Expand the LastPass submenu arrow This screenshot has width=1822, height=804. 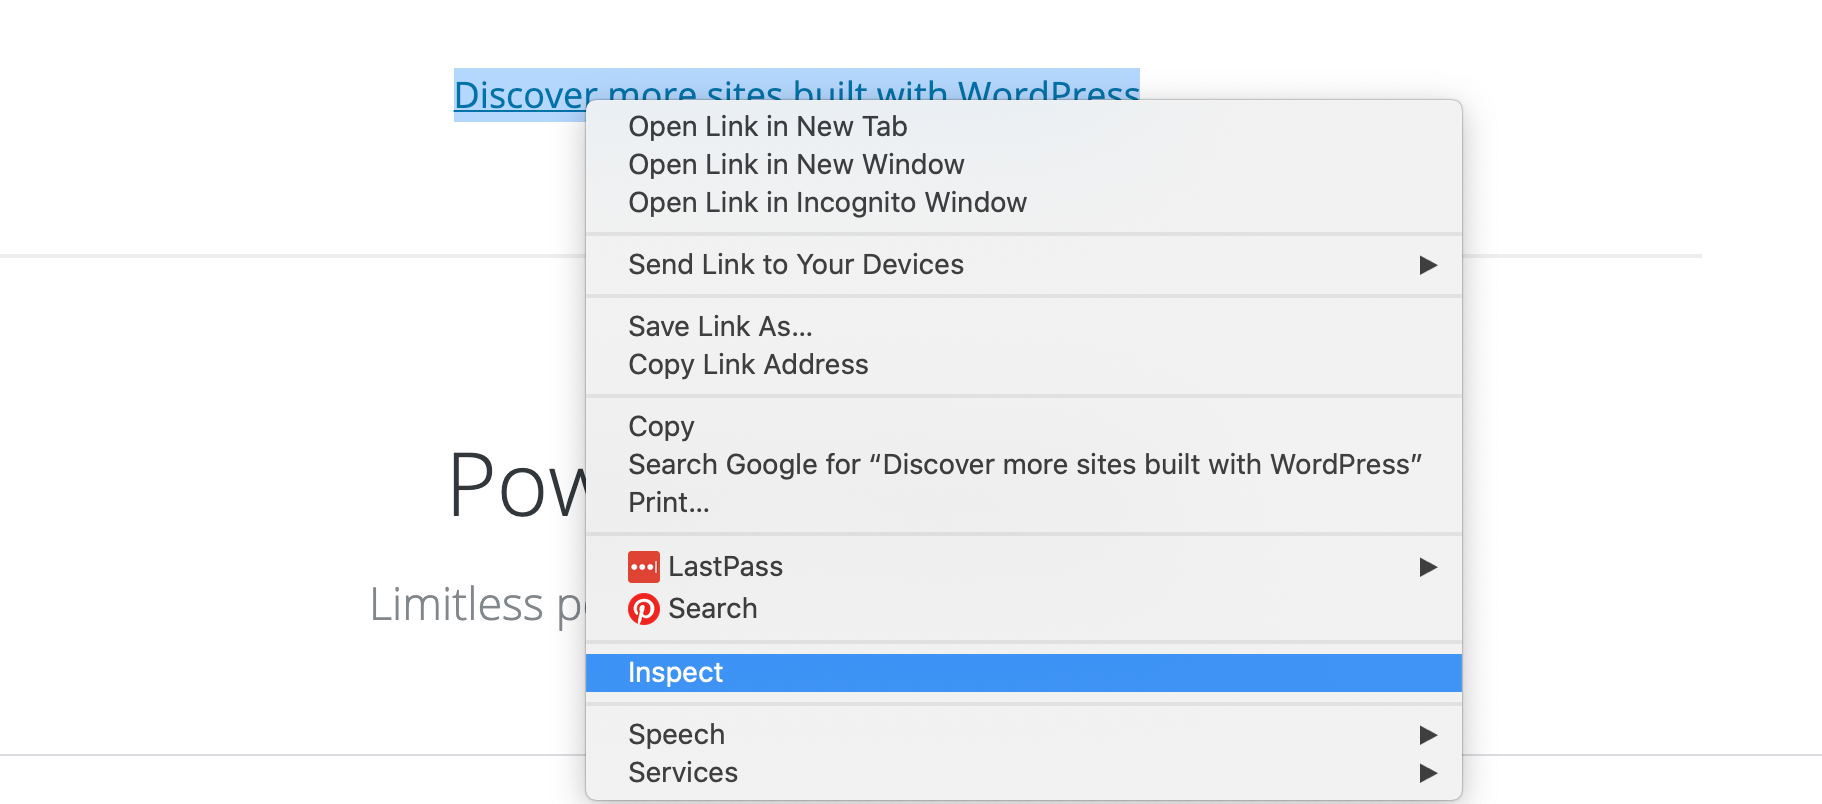pyautogui.click(x=1428, y=567)
